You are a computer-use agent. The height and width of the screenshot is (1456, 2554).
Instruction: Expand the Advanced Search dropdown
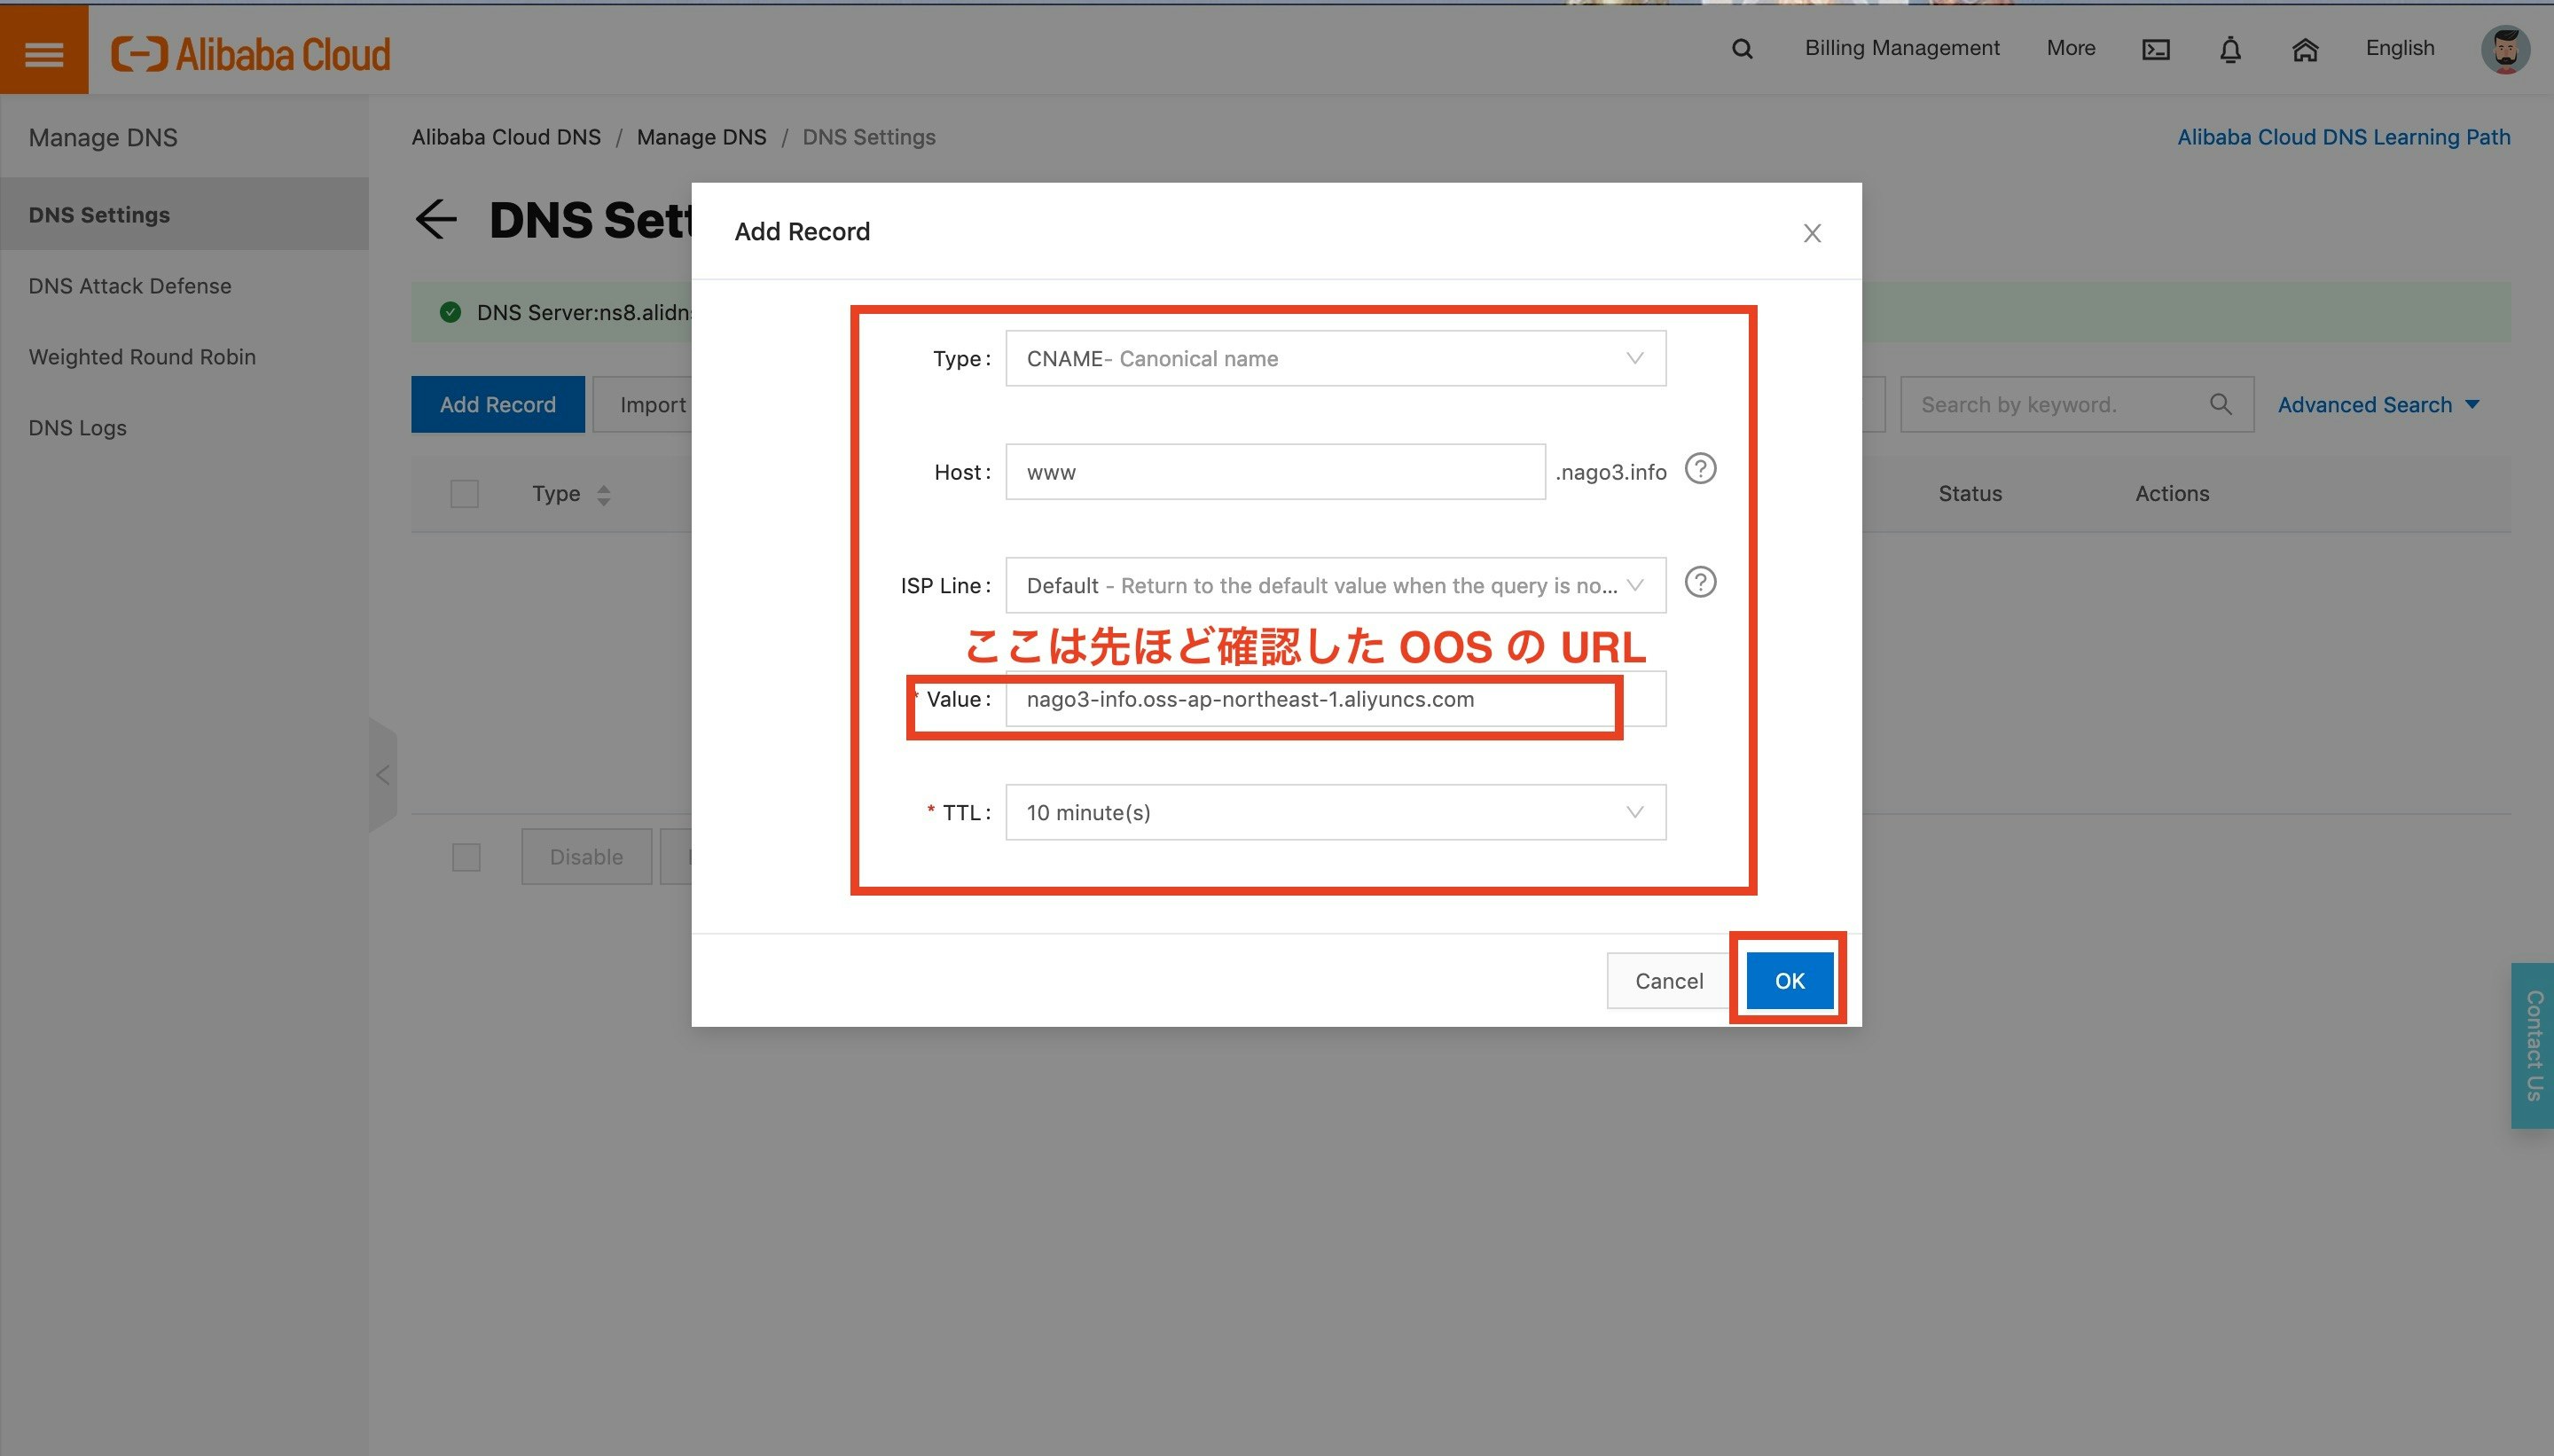tap(2378, 405)
